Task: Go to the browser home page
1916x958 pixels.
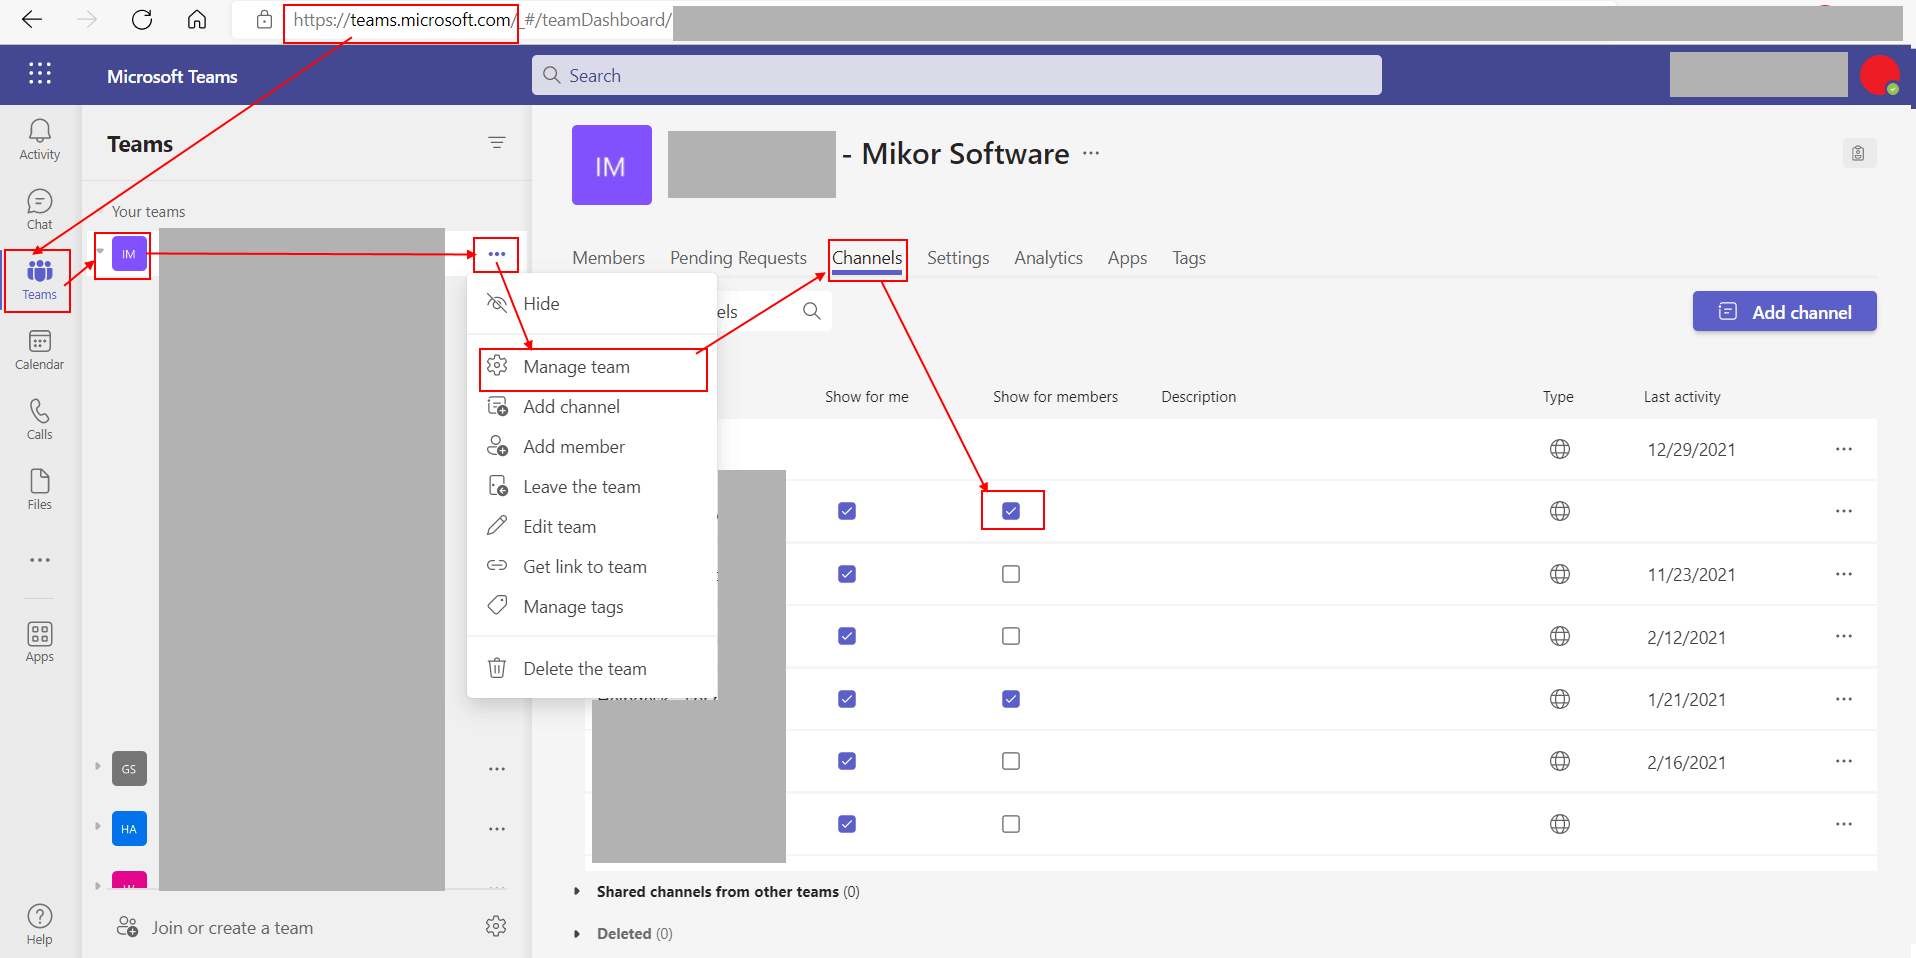Action: pos(197,20)
